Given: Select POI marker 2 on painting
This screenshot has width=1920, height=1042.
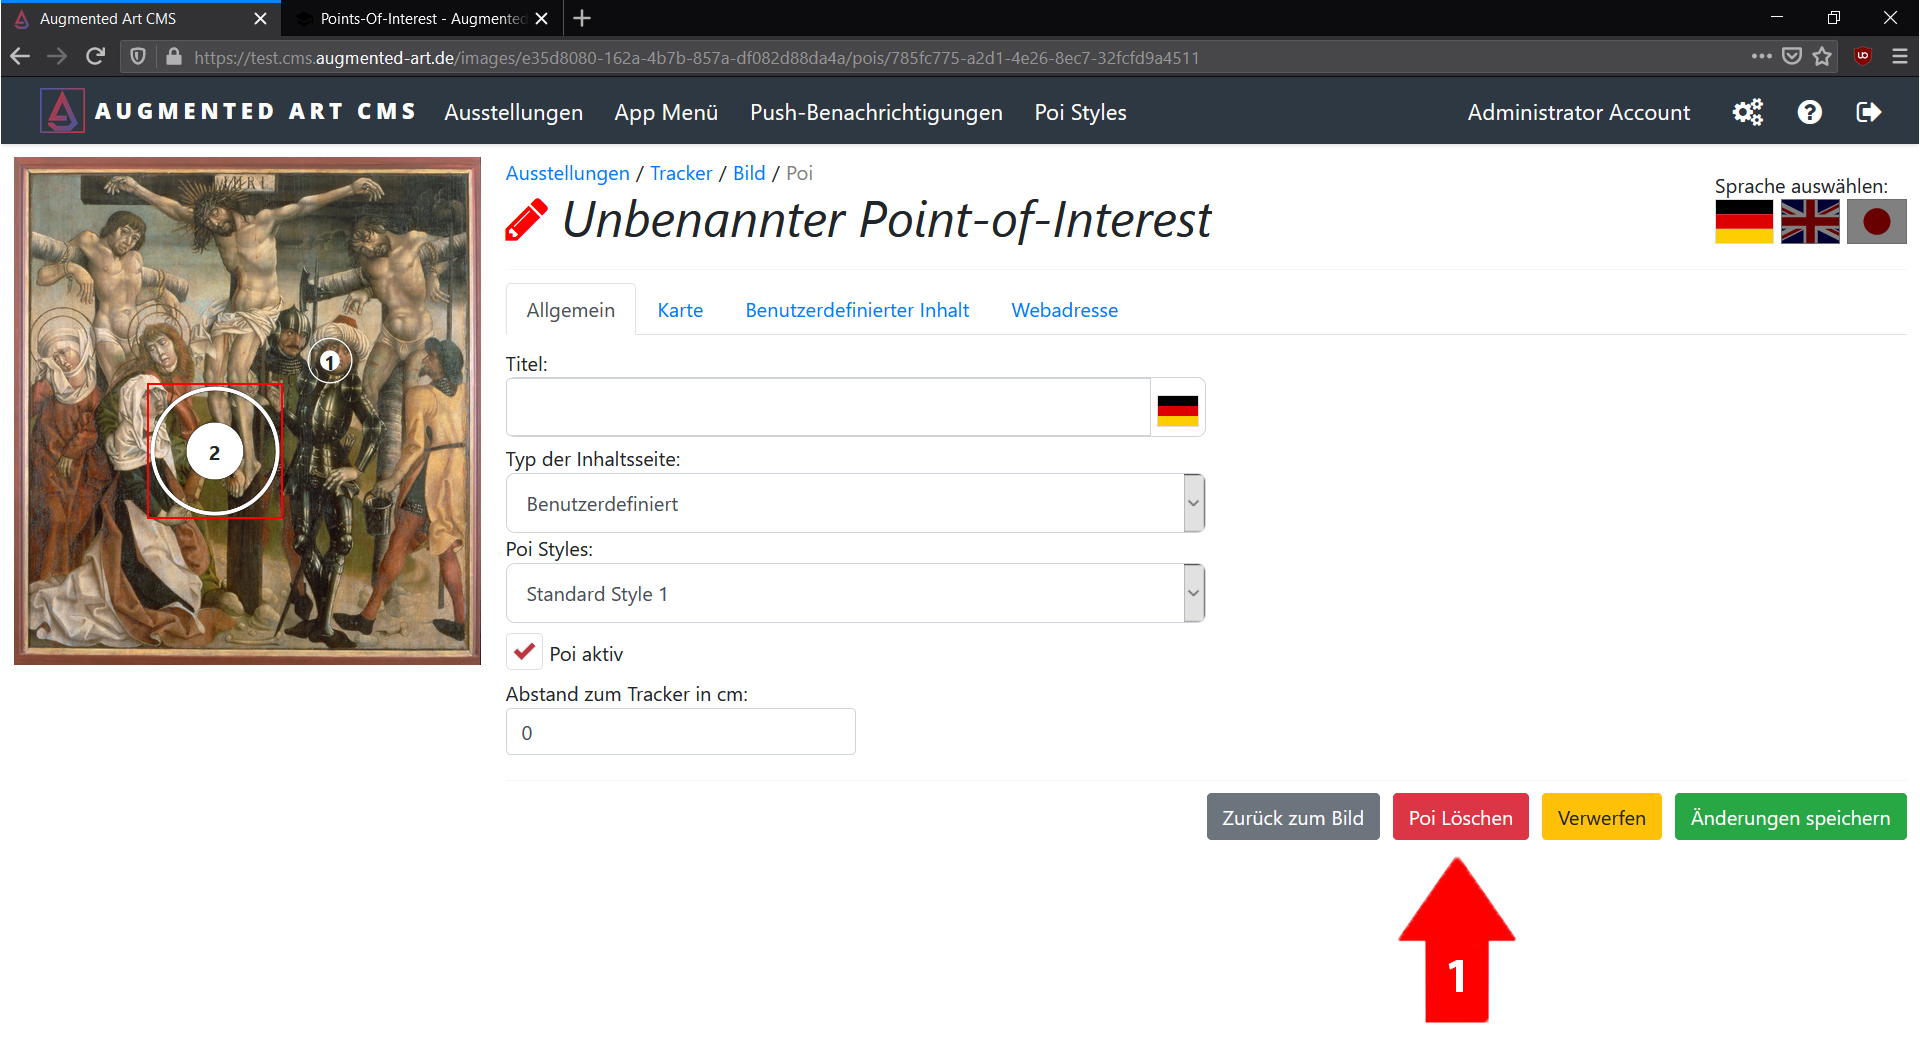Looking at the screenshot, I should pyautogui.click(x=215, y=452).
